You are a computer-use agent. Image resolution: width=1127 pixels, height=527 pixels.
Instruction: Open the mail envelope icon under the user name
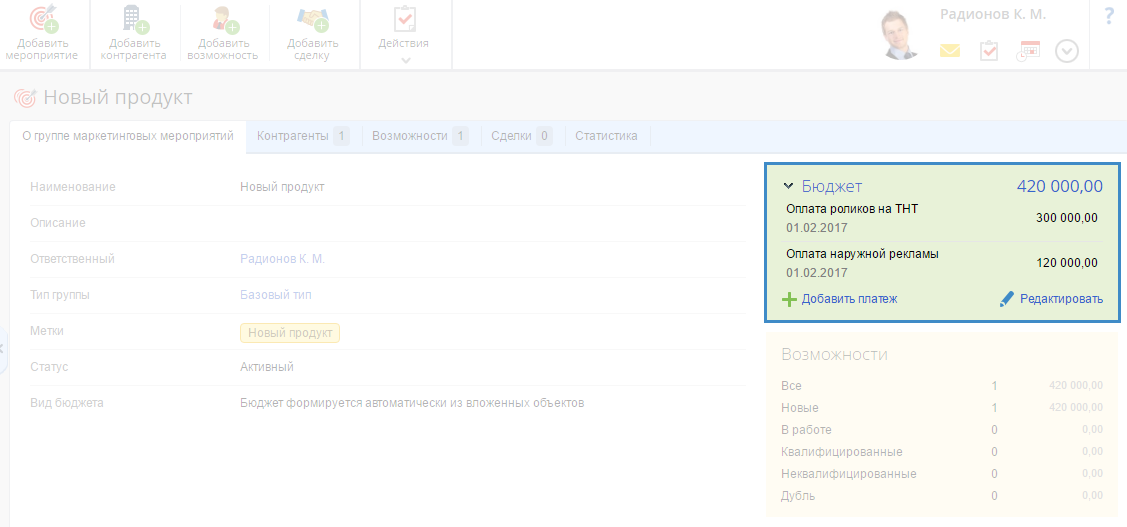(x=949, y=50)
